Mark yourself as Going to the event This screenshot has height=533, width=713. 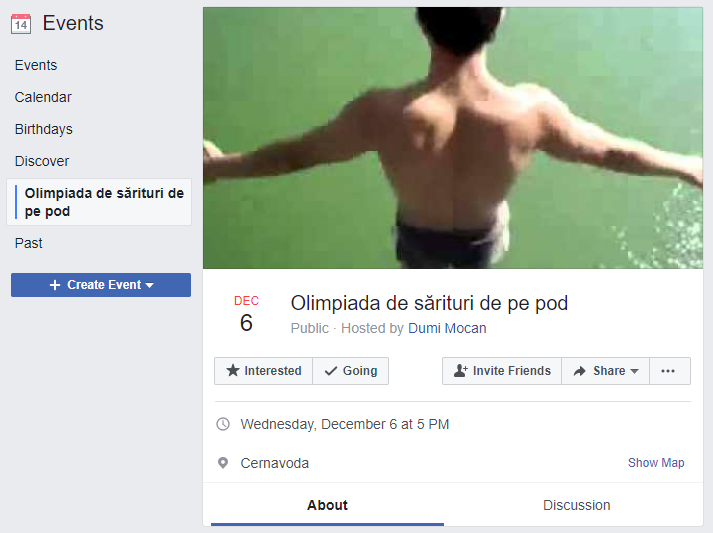click(x=351, y=371)
